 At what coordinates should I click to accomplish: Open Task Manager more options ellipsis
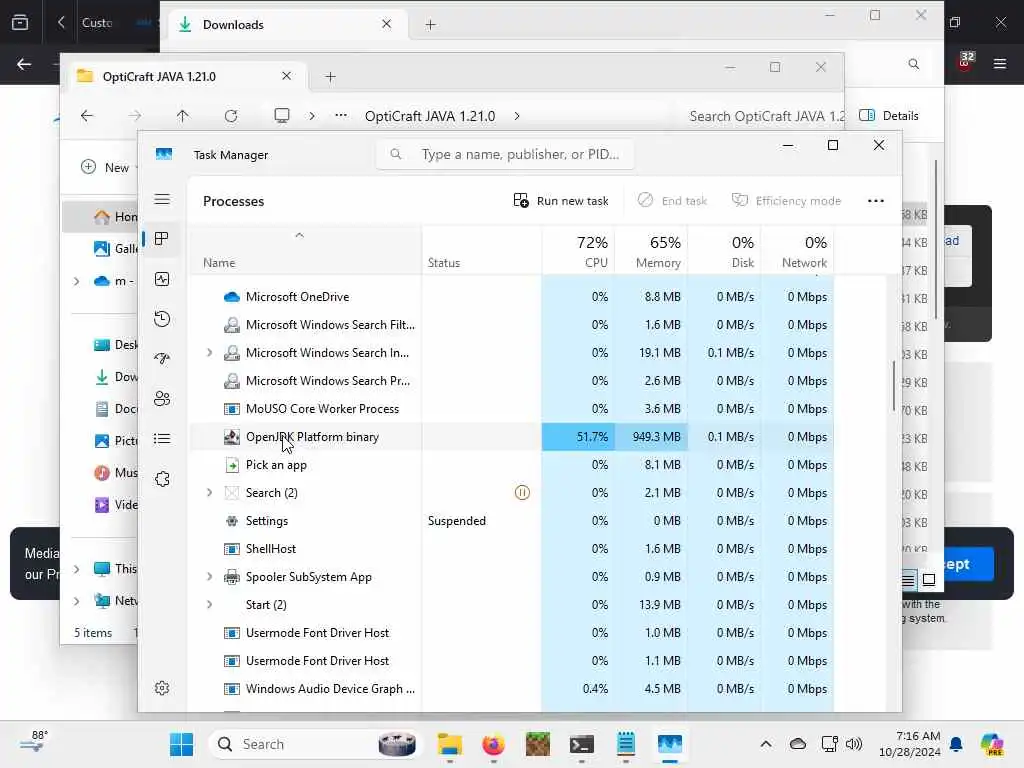tap(876, 200)
